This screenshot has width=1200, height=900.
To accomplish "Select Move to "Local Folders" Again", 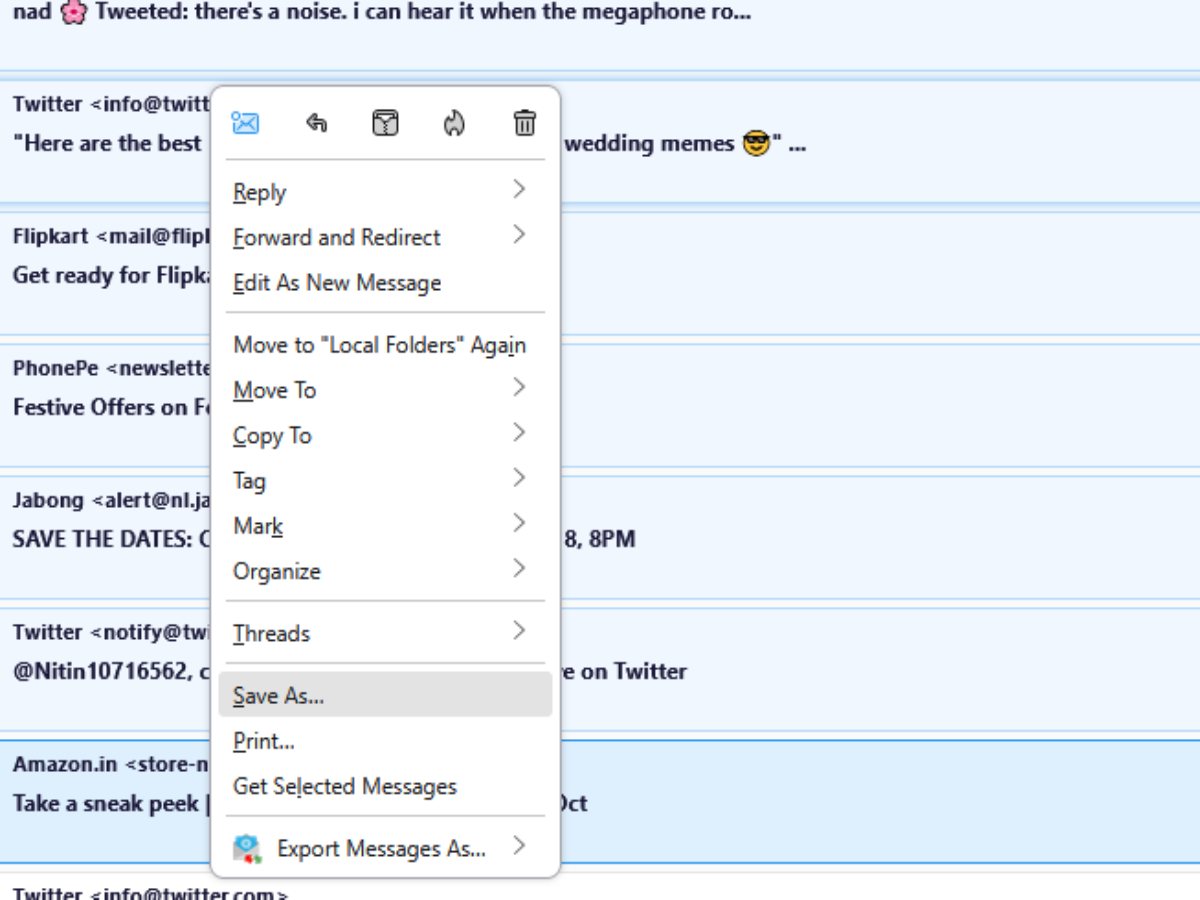I will point(385,345).
